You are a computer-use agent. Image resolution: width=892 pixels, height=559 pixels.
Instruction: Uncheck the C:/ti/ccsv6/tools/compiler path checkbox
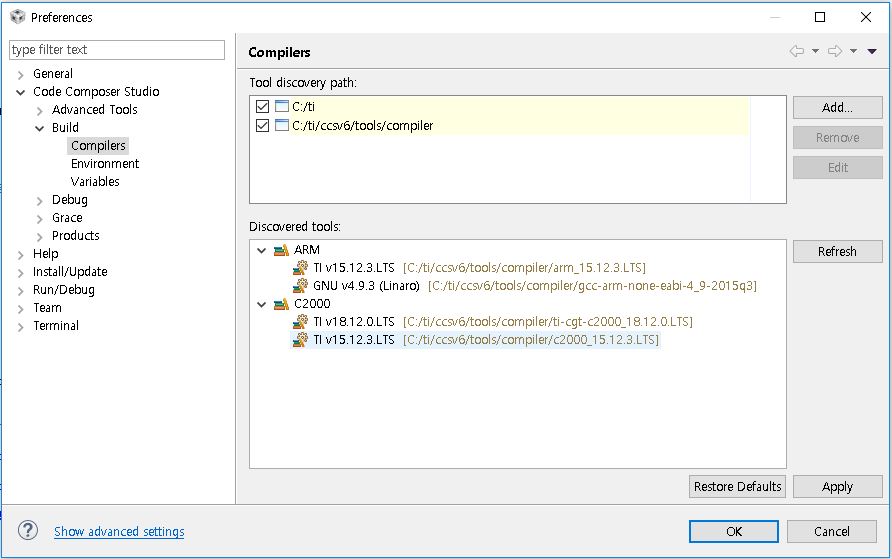pyautogui.click(x=263, y=126)
